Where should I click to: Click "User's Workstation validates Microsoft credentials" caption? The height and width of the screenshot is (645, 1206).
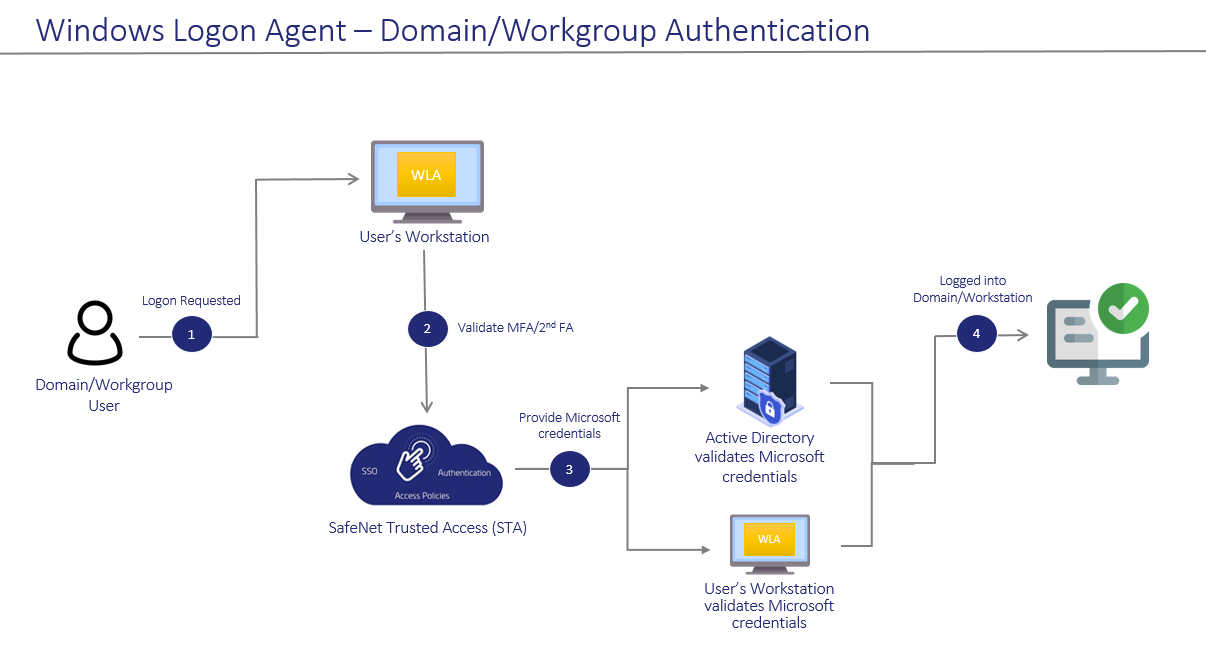[769, 605]
